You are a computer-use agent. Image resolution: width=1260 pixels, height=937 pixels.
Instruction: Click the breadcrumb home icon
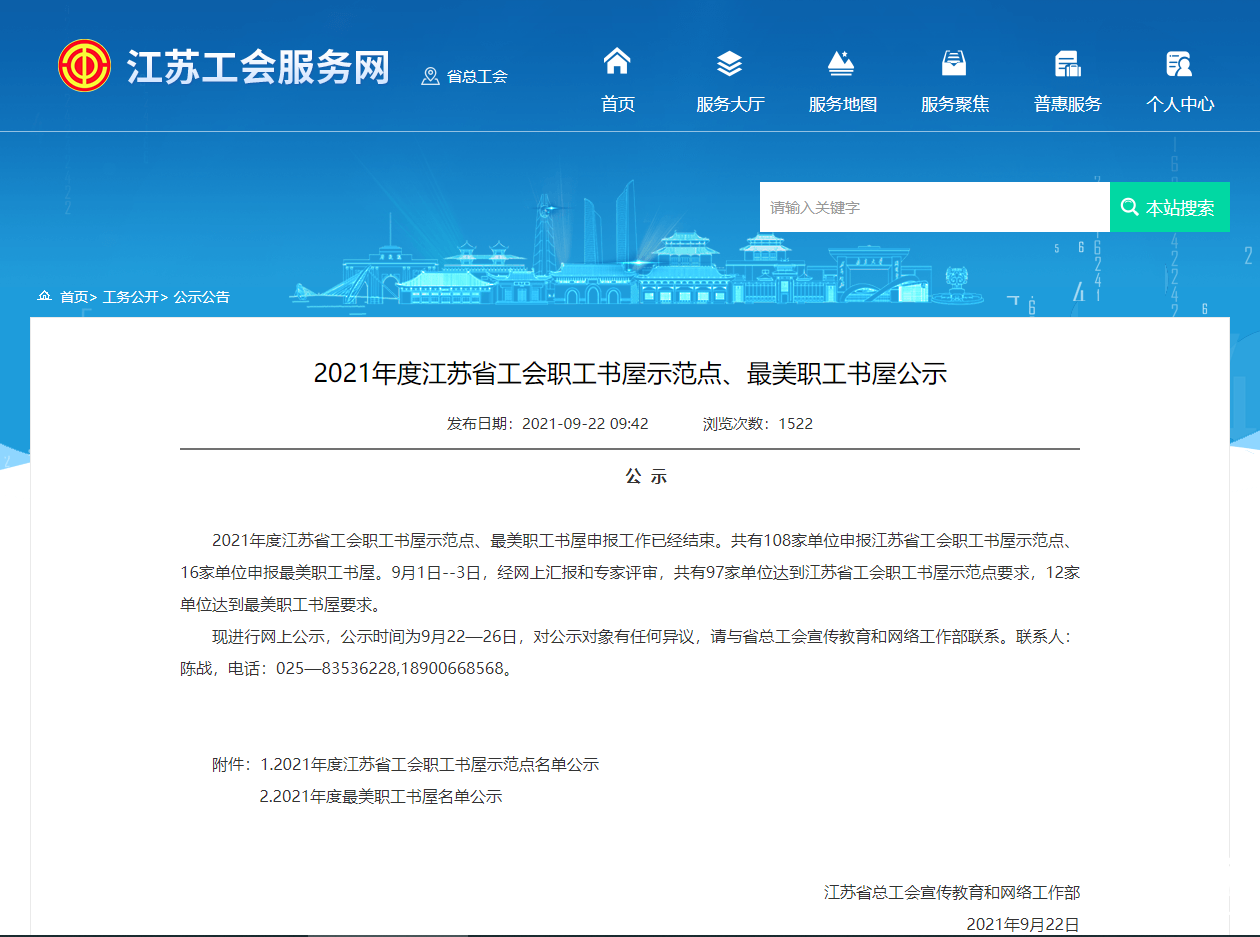[44, 296]
